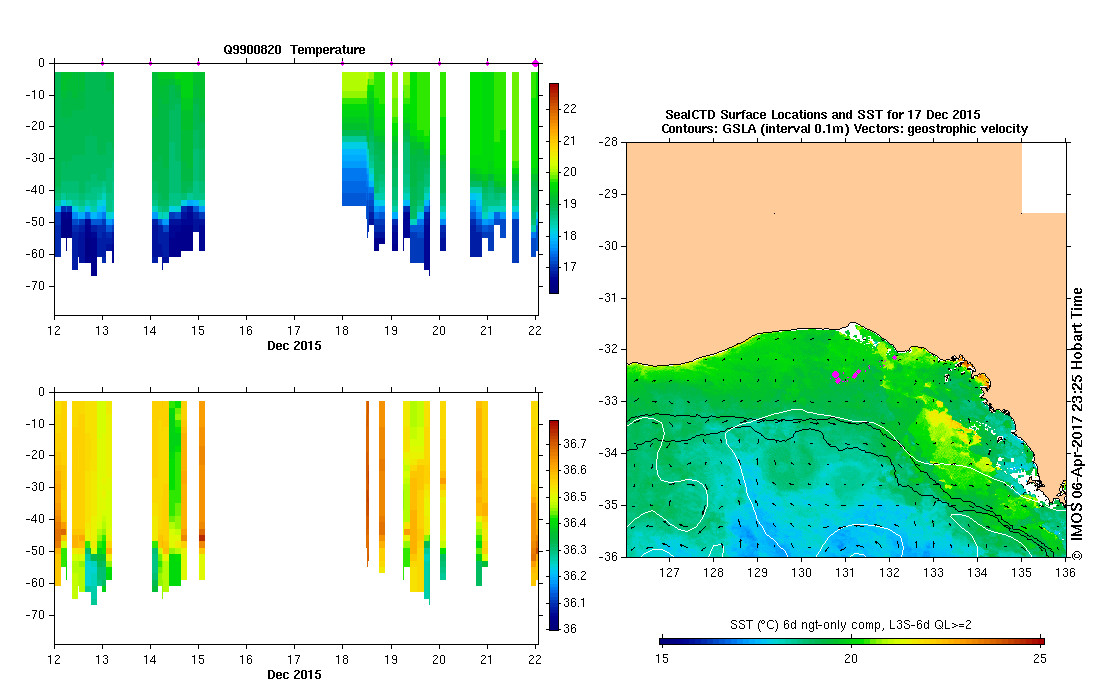Click the magenta marker above day 18 on the temperature plot's top axis
This screenshot has width=1099, height=700.
342,63
